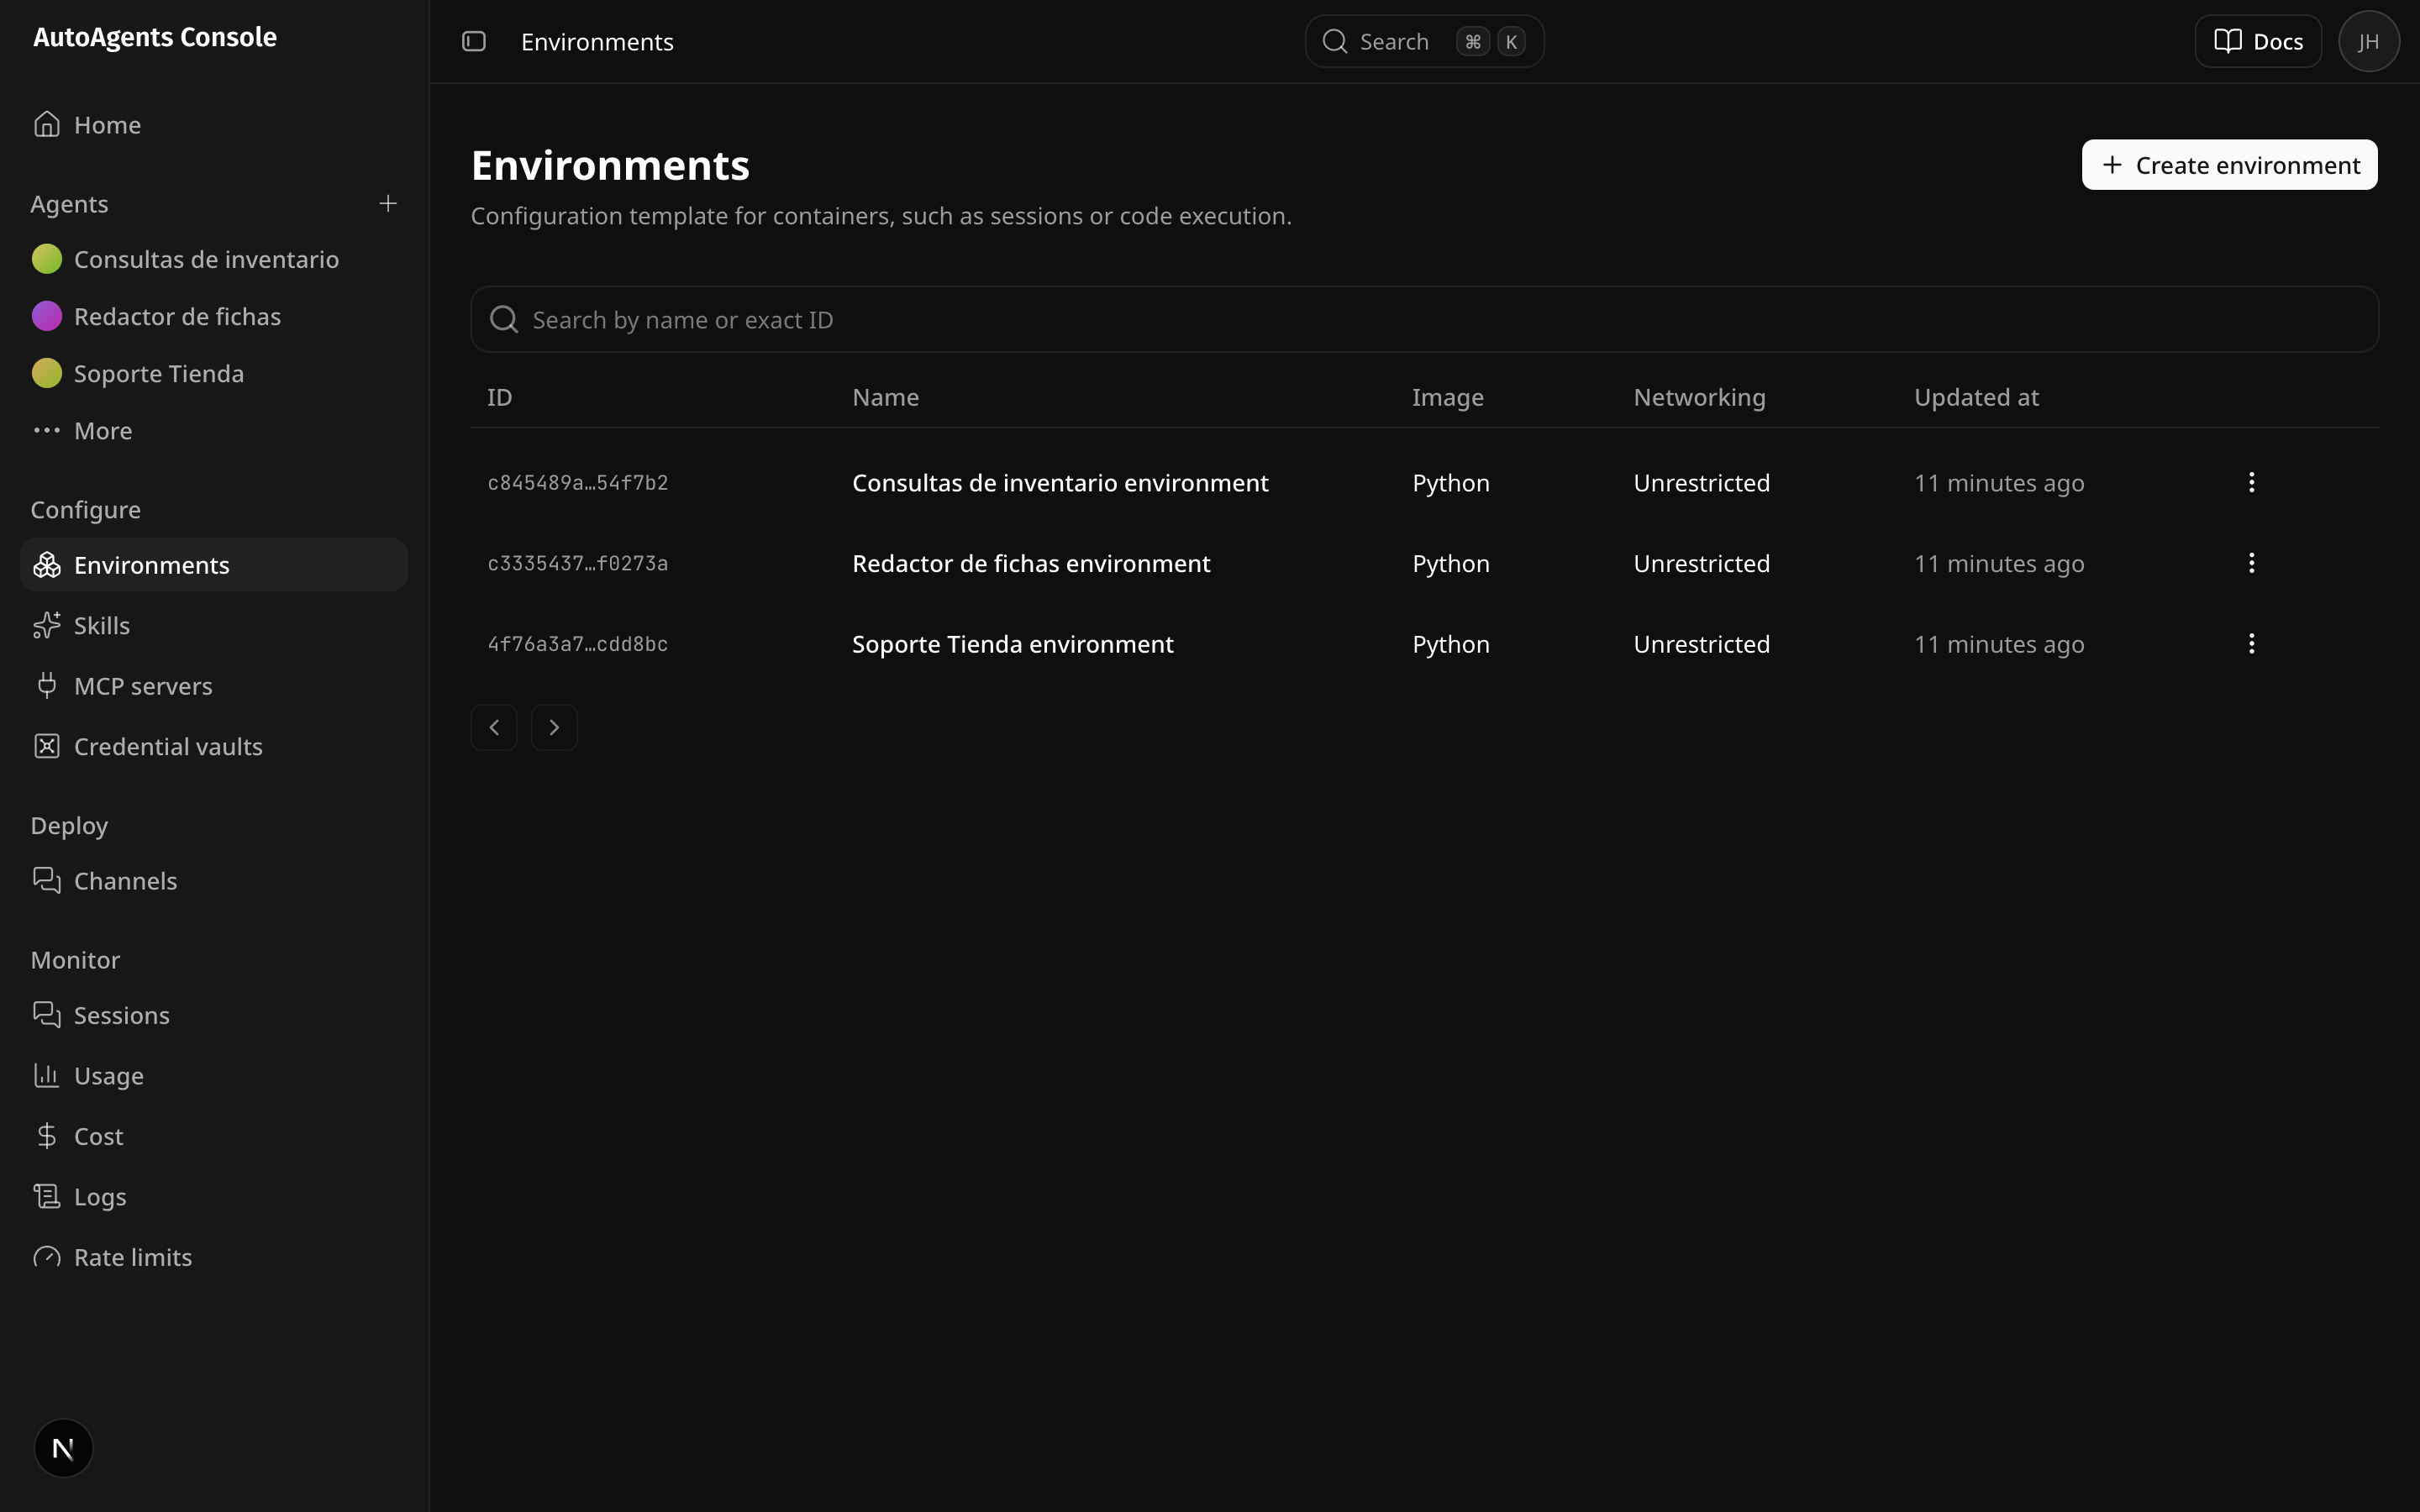
Task: Open the Home page
Action: [x=213, y=124]
